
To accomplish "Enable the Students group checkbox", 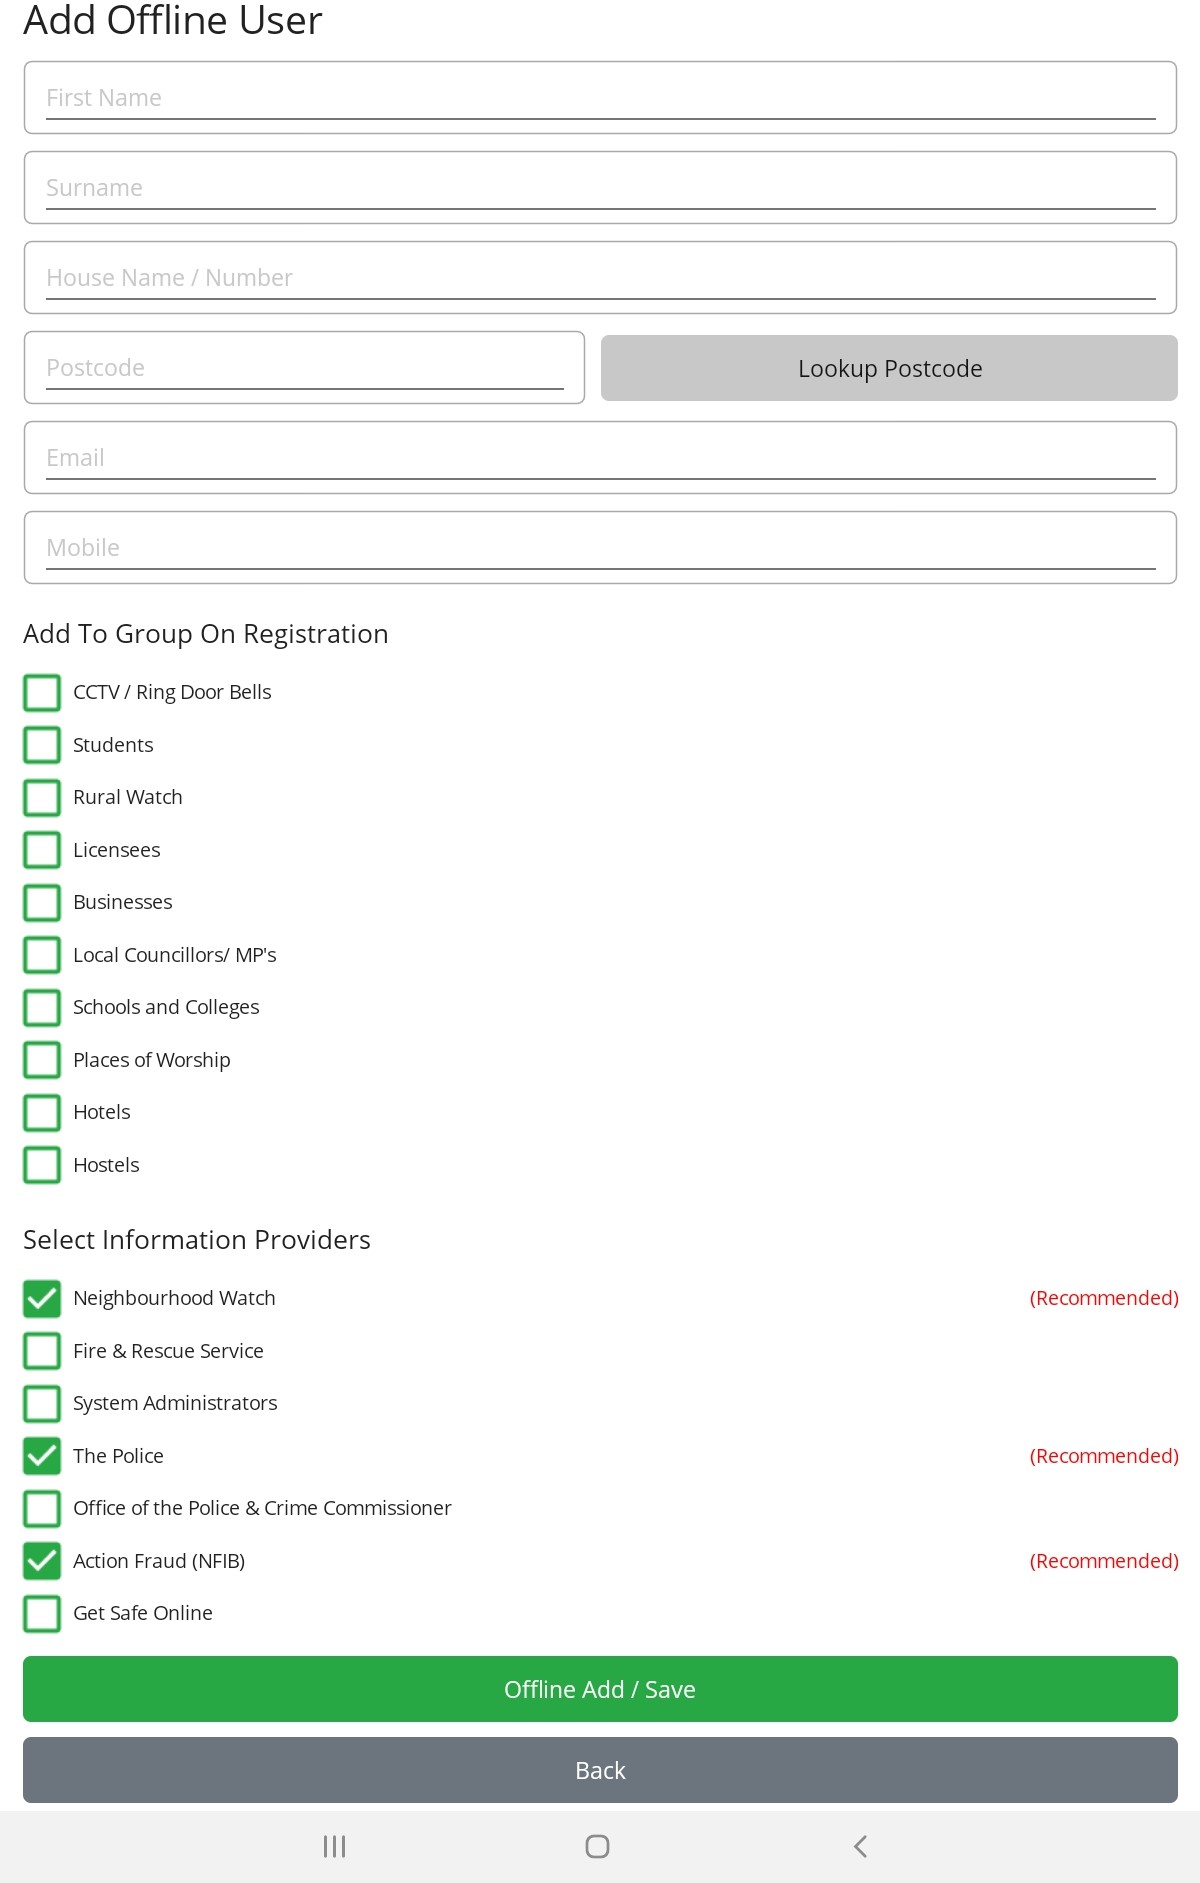I will click(x=42, y=745).
